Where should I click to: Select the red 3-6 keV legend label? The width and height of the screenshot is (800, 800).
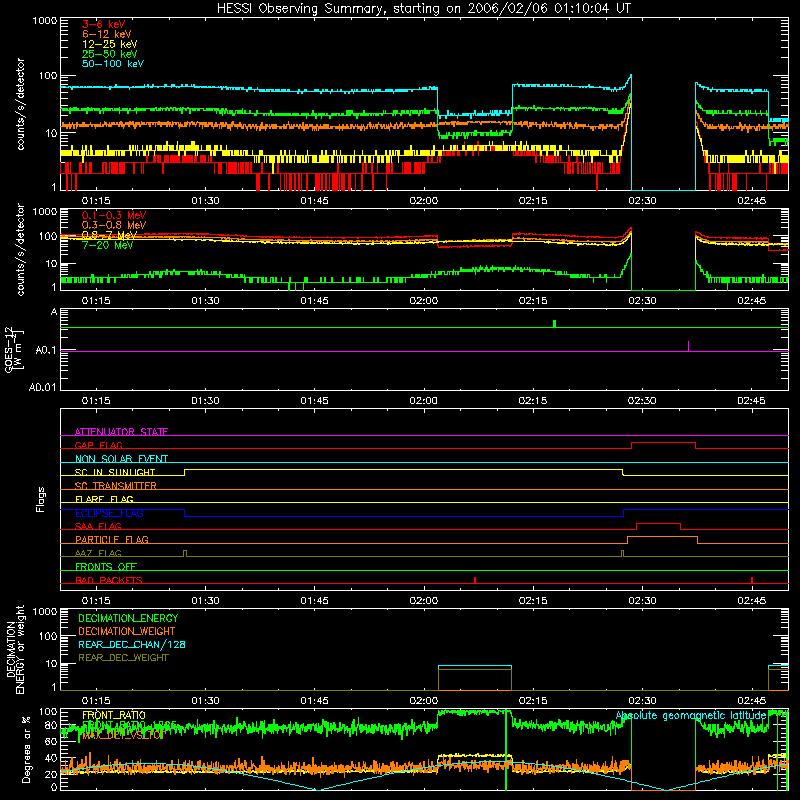click(x=104, y=24)
